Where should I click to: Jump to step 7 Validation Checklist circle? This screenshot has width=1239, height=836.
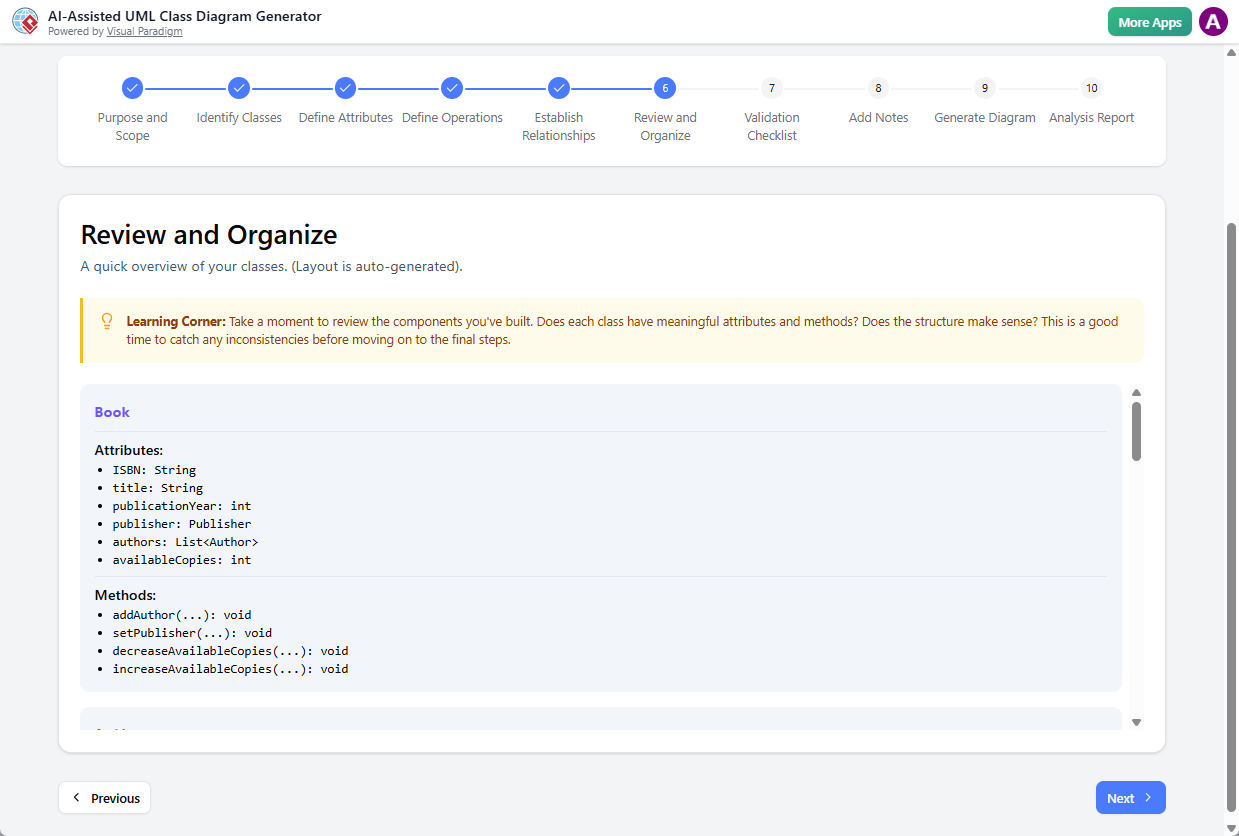coord(772,88)
